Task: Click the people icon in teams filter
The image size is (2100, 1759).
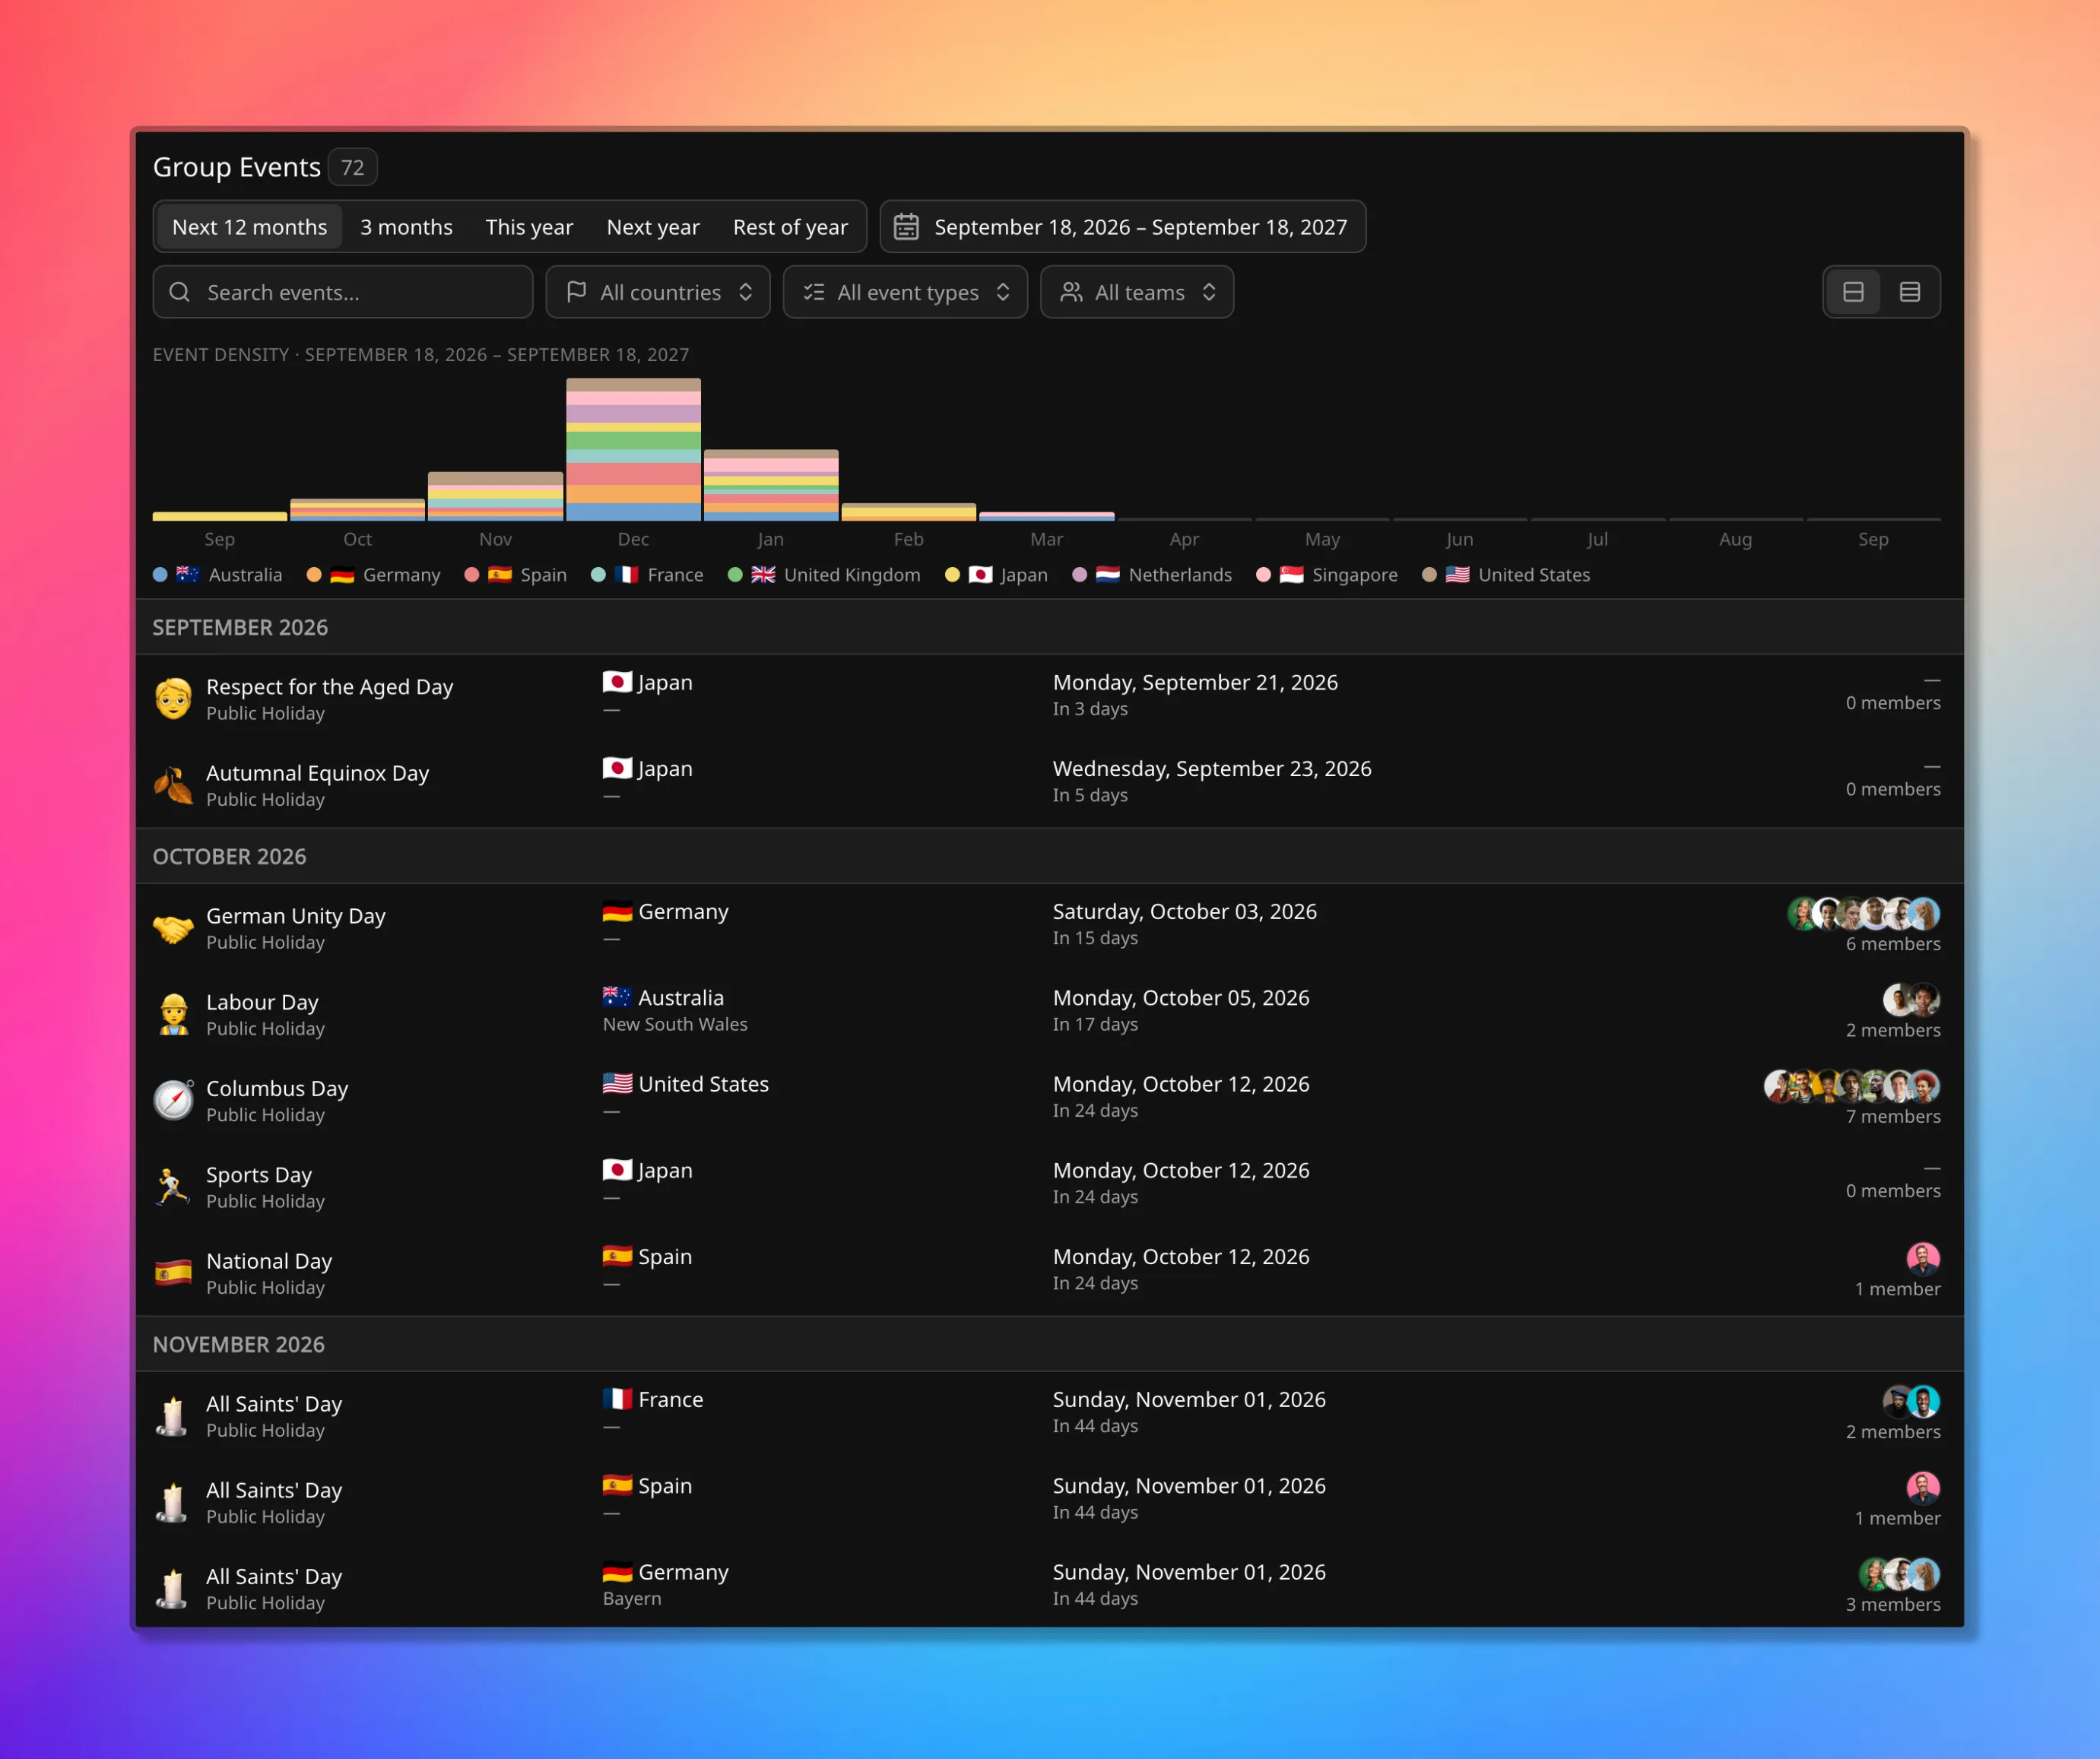Action: coord(1071,292)
